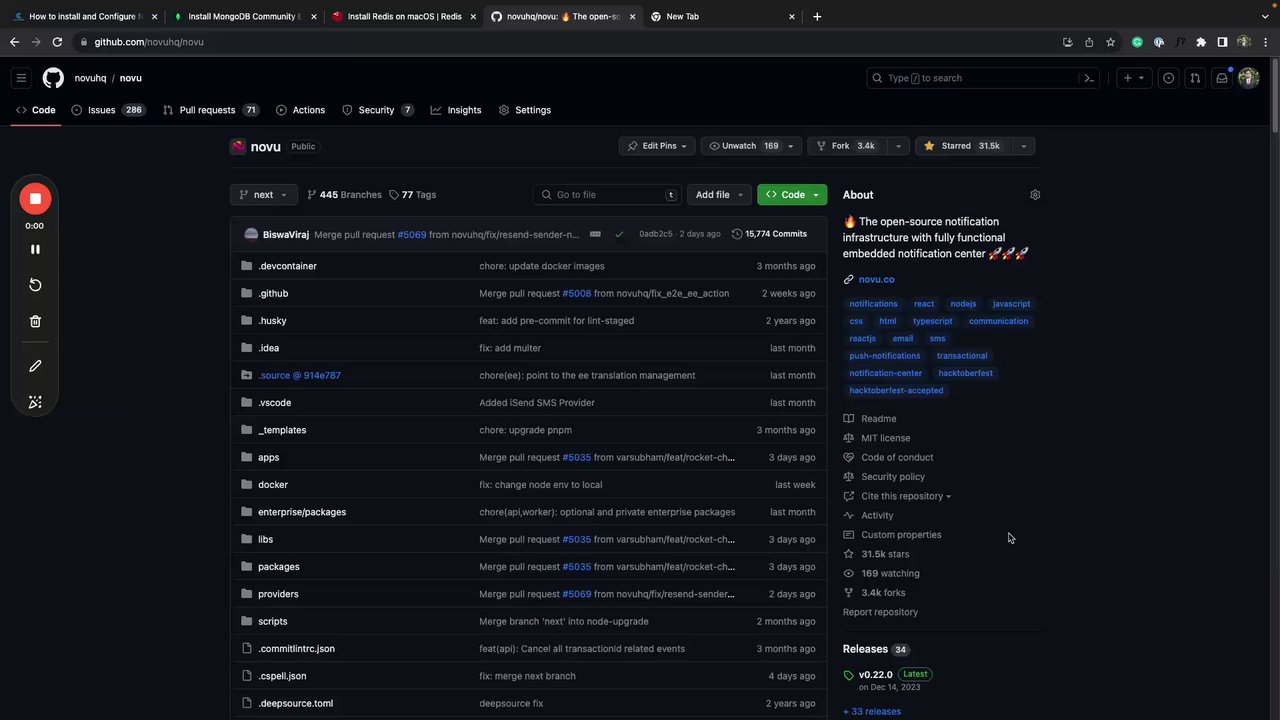Screen dimensions: 1280x720
Task: Click the Go to file search field
Action: pos(607,195)
